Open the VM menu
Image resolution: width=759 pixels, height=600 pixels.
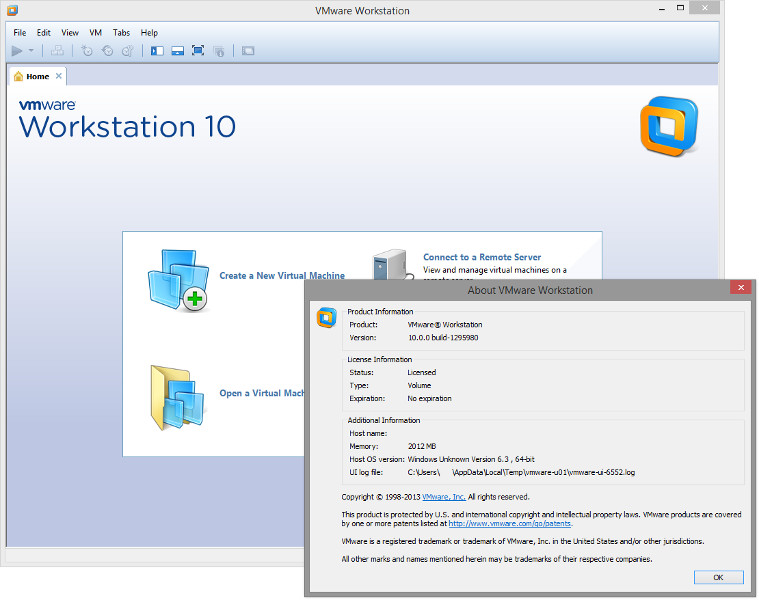[x=95, y=33]
